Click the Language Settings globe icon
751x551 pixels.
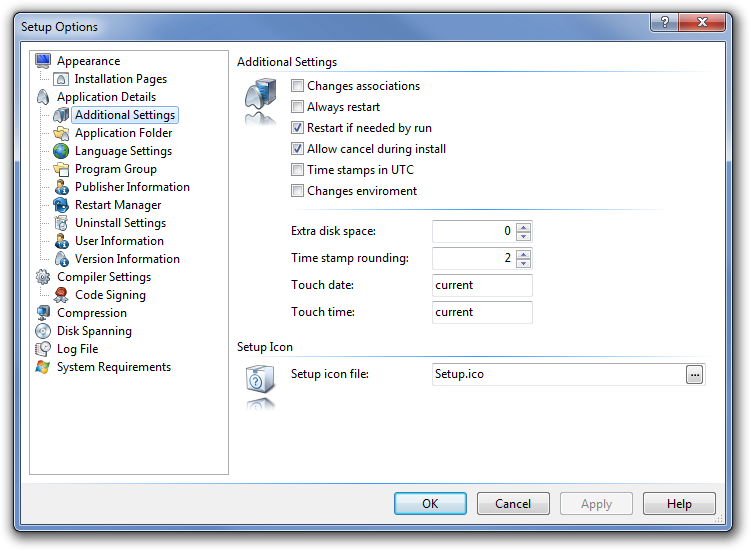pos(62,151)
